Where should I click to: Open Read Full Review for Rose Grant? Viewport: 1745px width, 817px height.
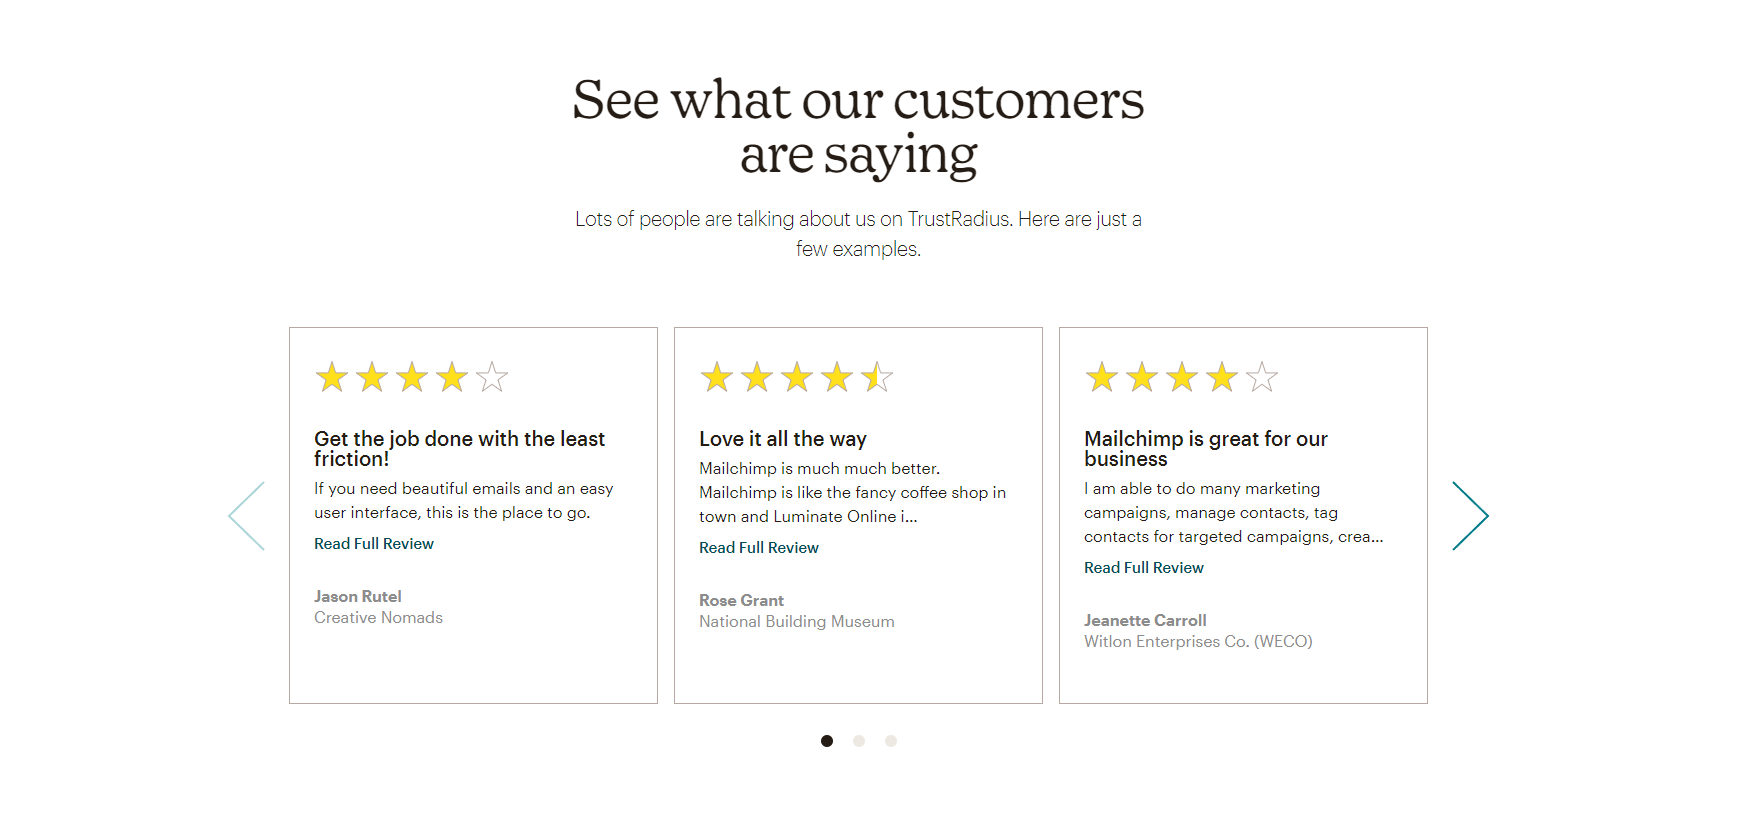759,548
